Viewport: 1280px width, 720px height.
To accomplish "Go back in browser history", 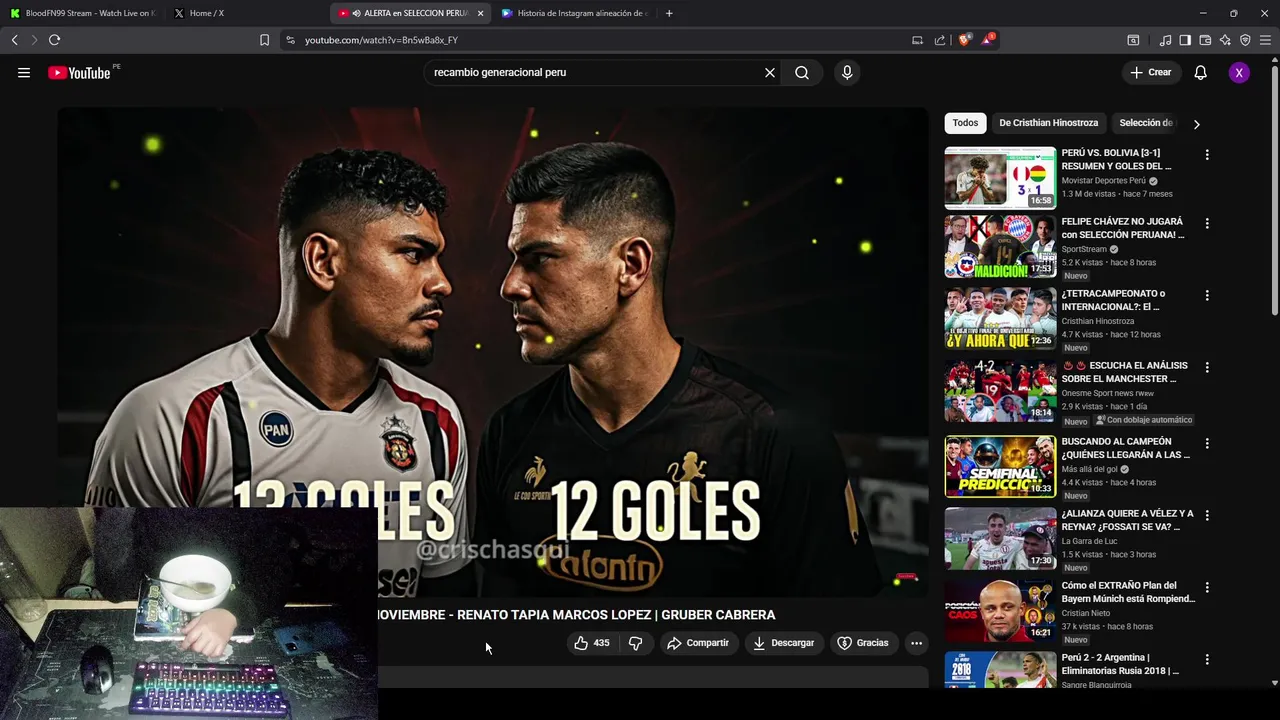I will (14, 40).
